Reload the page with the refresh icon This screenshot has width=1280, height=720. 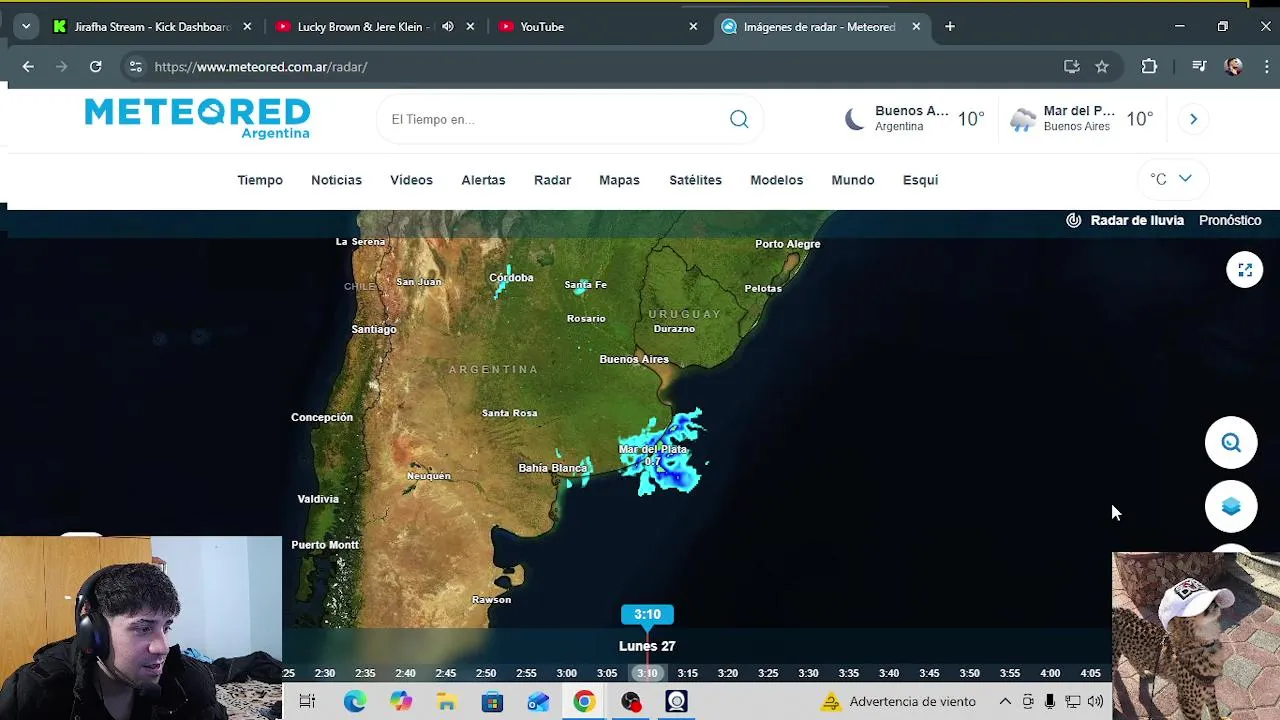(95, 67)
